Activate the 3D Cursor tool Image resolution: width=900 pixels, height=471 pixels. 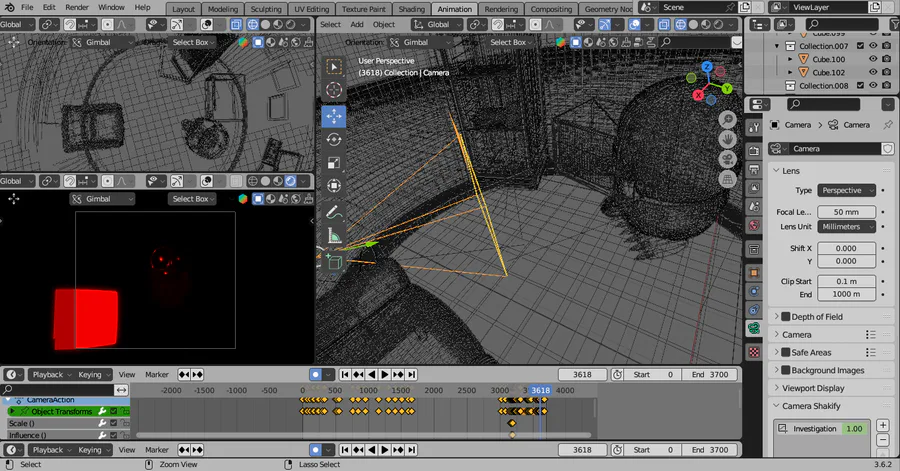333,90
